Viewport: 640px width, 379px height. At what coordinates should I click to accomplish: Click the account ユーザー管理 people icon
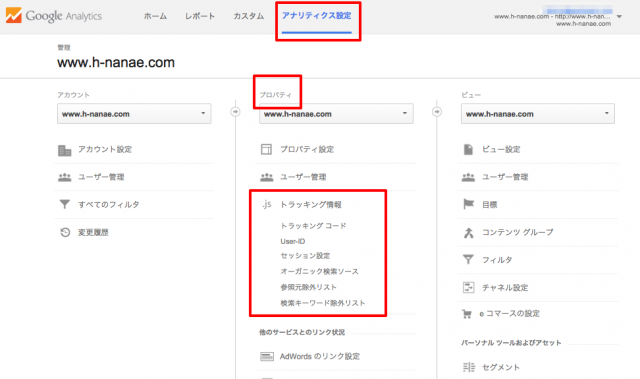click(64, 177)
